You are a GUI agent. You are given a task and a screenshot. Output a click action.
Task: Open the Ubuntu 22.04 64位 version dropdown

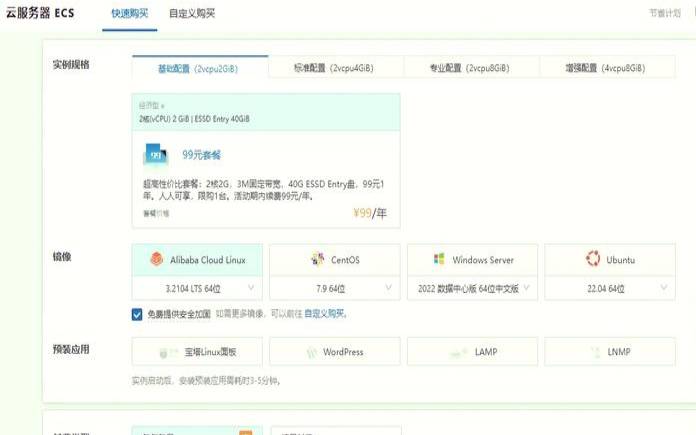pos(662,288)
